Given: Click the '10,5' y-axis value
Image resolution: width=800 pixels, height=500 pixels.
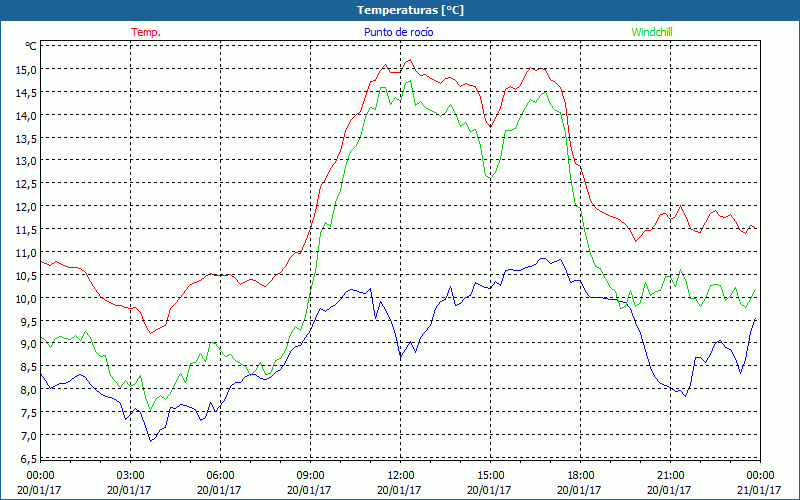Looking at the screenshot, I should coord(26,276).
